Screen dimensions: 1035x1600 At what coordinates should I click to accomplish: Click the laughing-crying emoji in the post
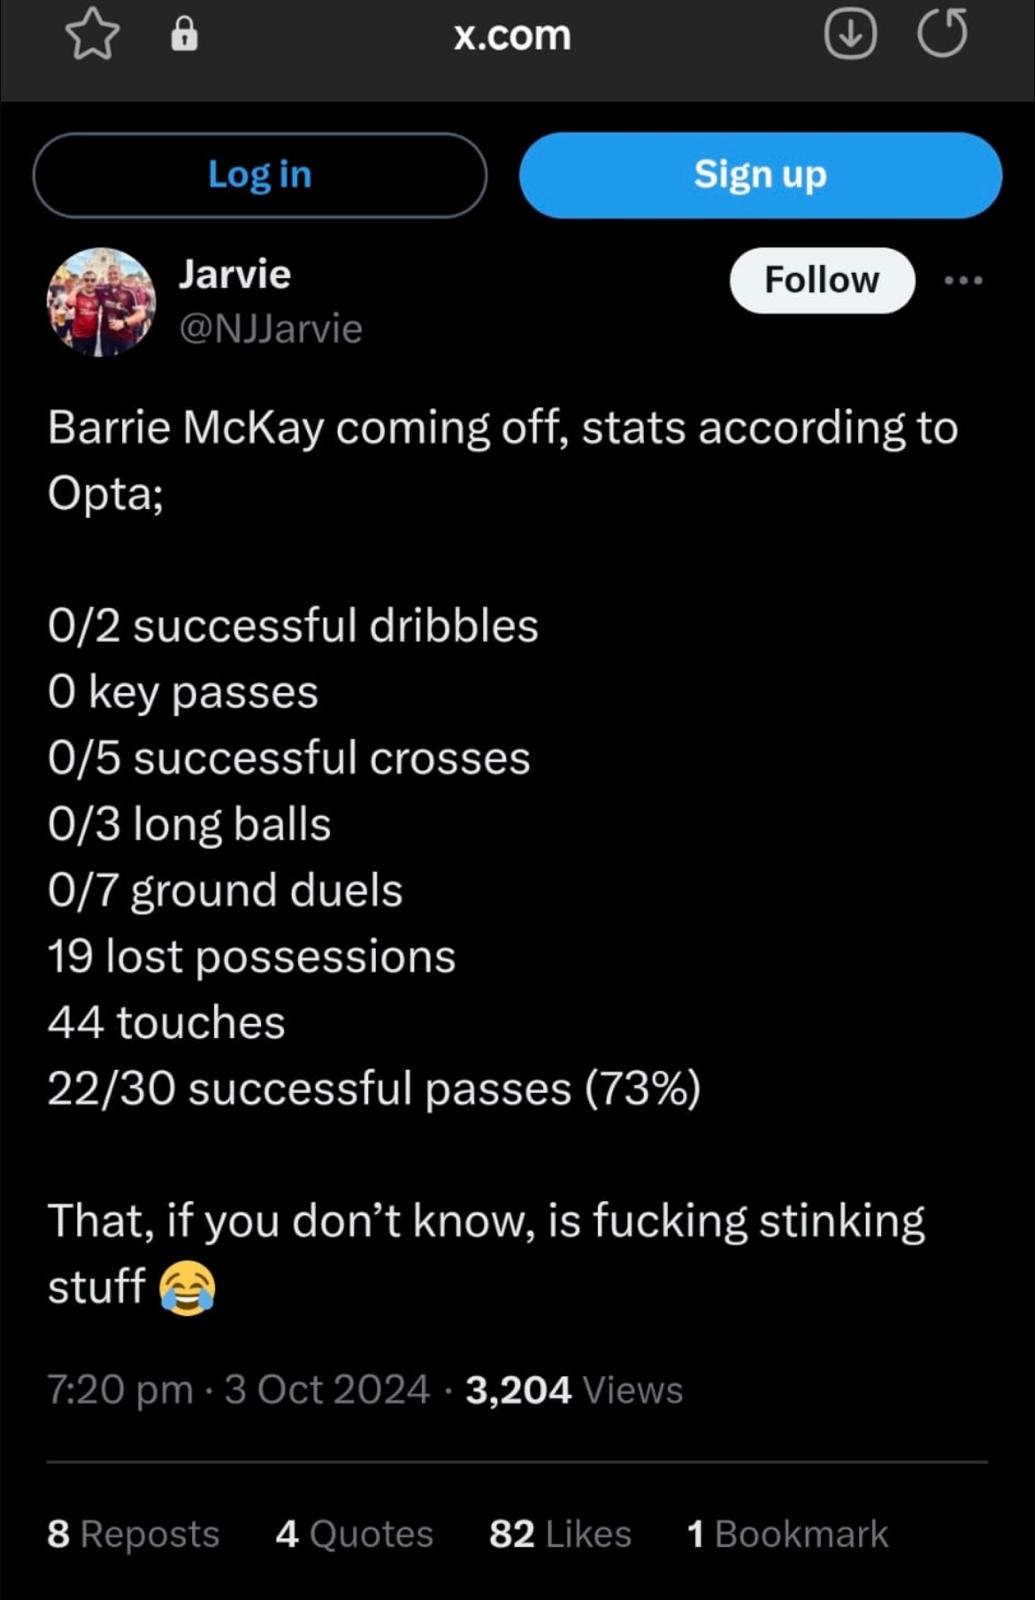[187, 1288]
